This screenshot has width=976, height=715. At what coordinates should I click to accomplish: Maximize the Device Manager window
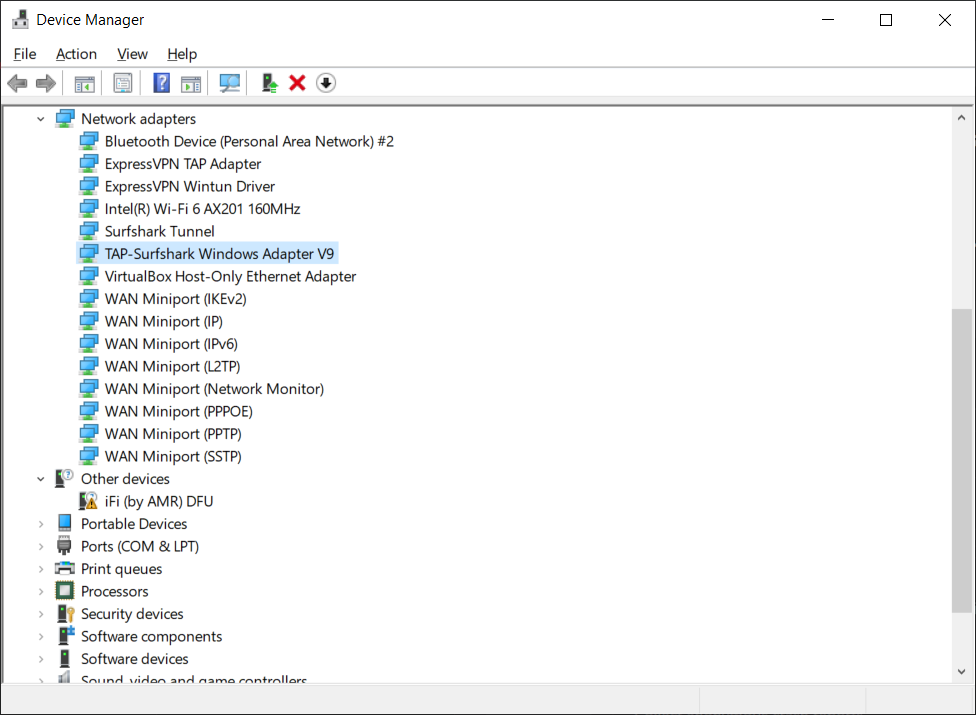[886, 20]
